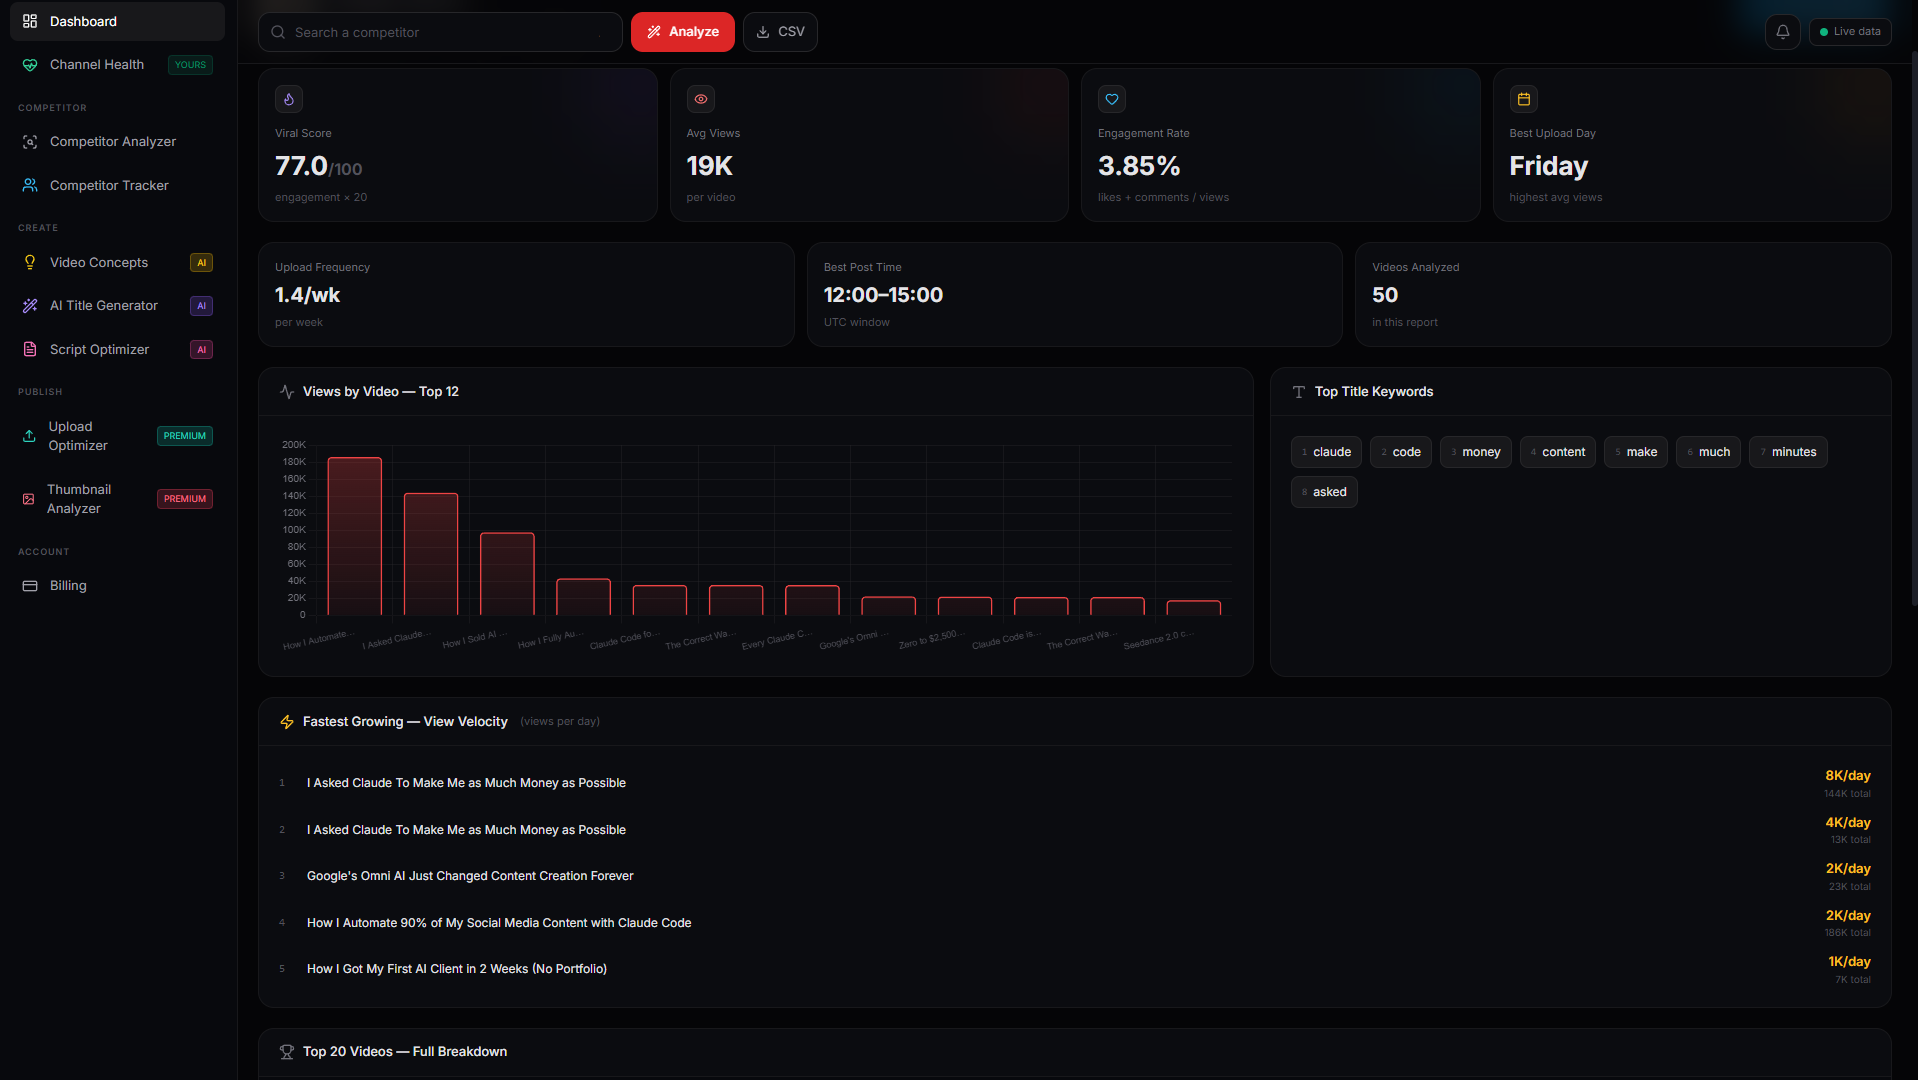The image size is (1918, 1080).
Task: Click the Viral Score flame icon
Action: point(289,99)
